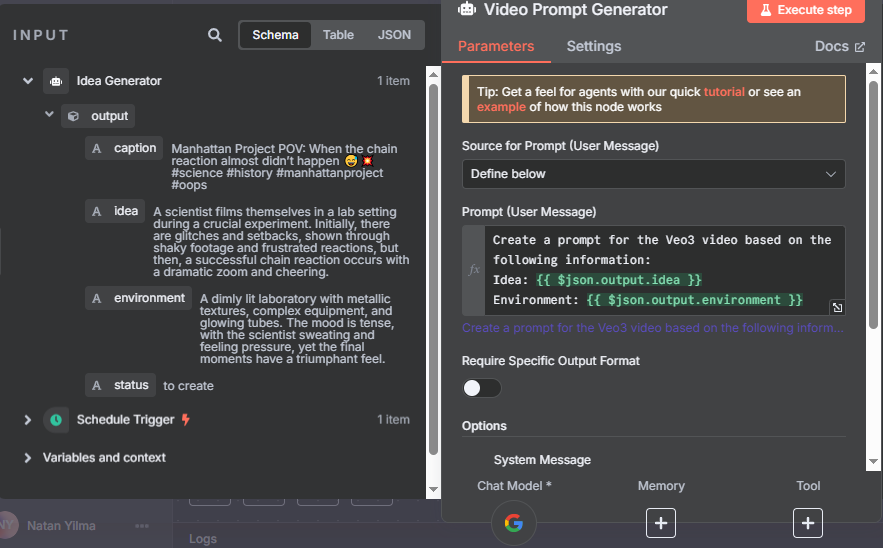Expand the prompt editor with corner icon

coord(837,308)
